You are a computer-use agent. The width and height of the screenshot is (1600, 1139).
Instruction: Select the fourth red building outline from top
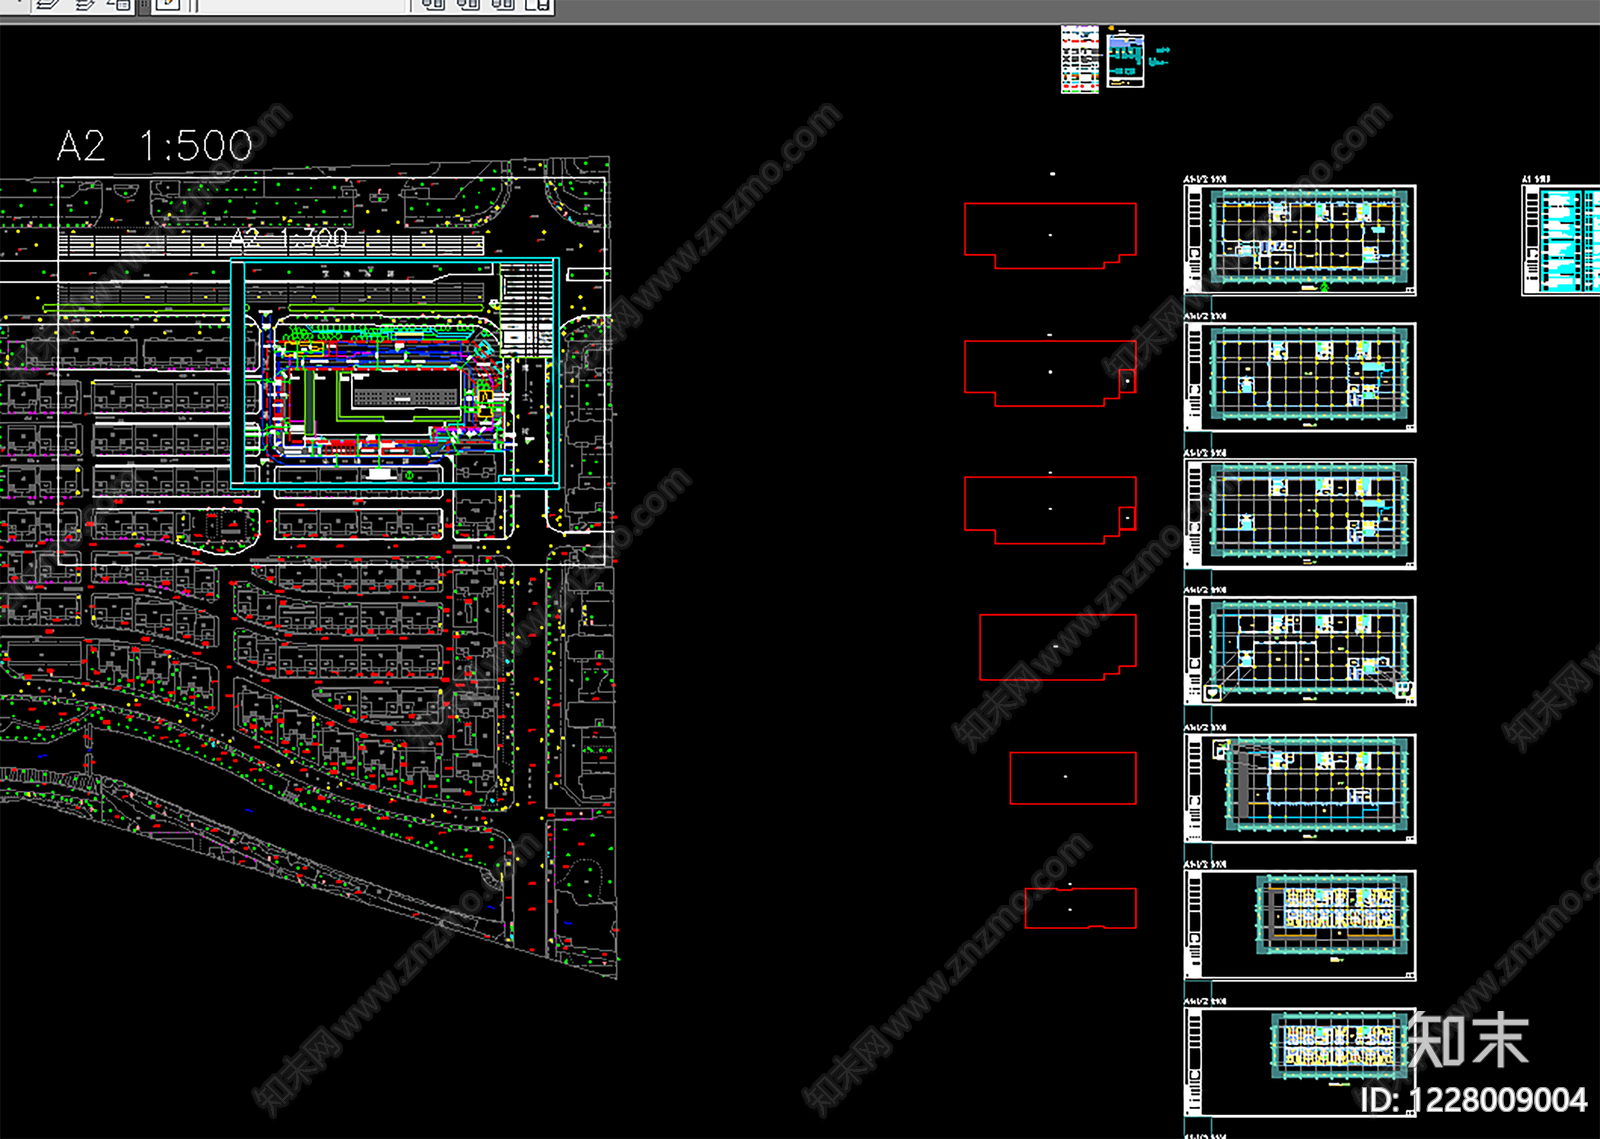[1058, 648]
